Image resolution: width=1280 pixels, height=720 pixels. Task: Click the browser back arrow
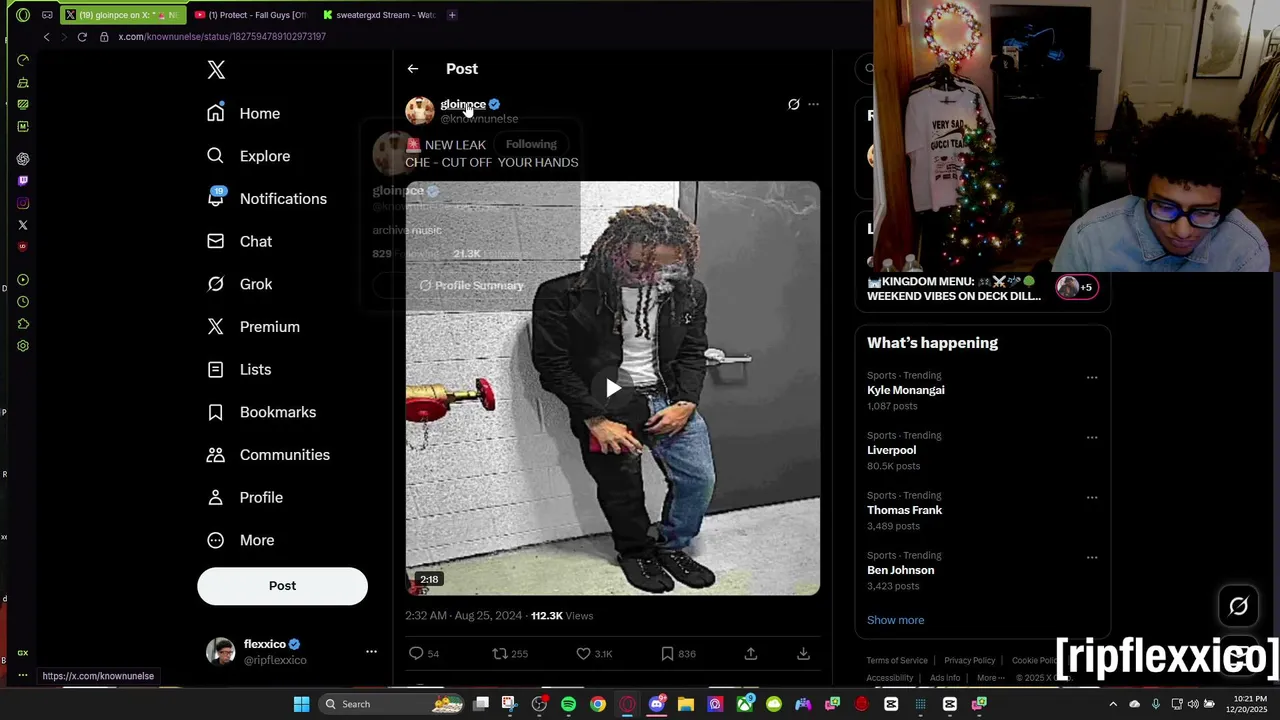point(46,37)
